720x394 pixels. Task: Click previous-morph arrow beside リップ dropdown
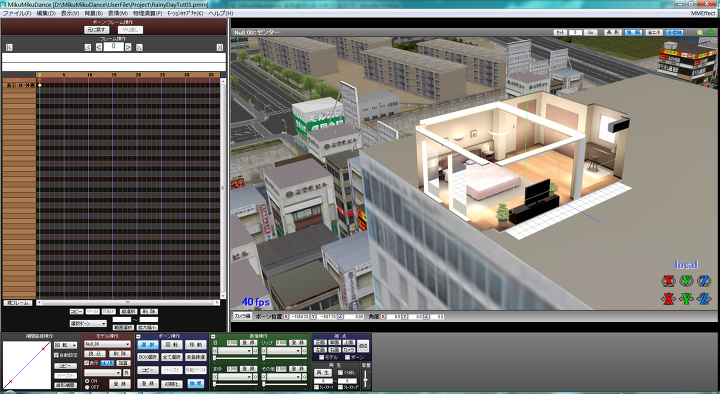pyautogui.click(x=264, y=351)
